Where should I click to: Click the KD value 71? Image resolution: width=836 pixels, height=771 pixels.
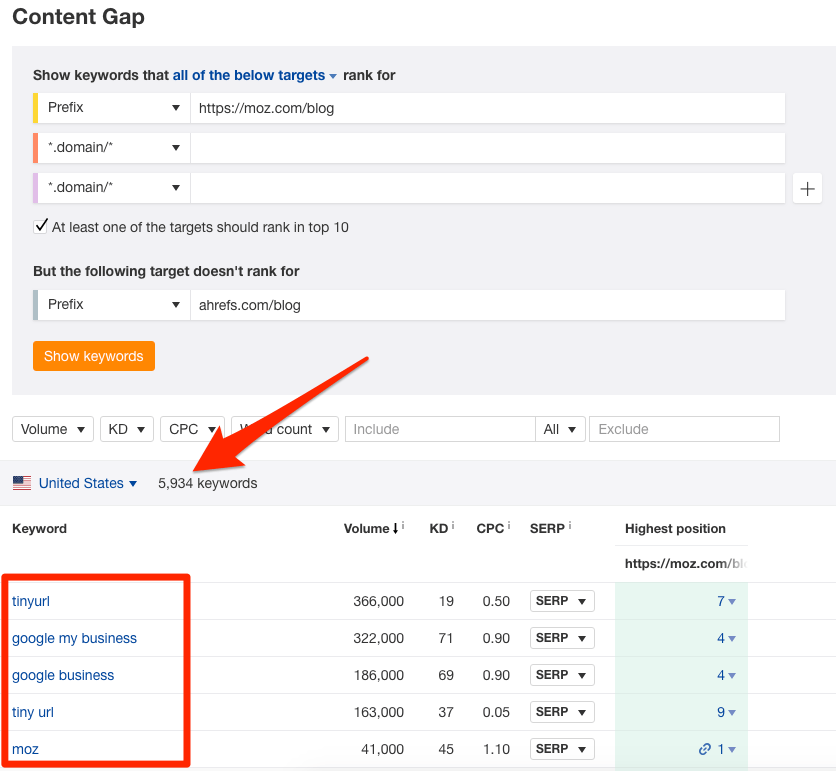click(x=446, y=638)
